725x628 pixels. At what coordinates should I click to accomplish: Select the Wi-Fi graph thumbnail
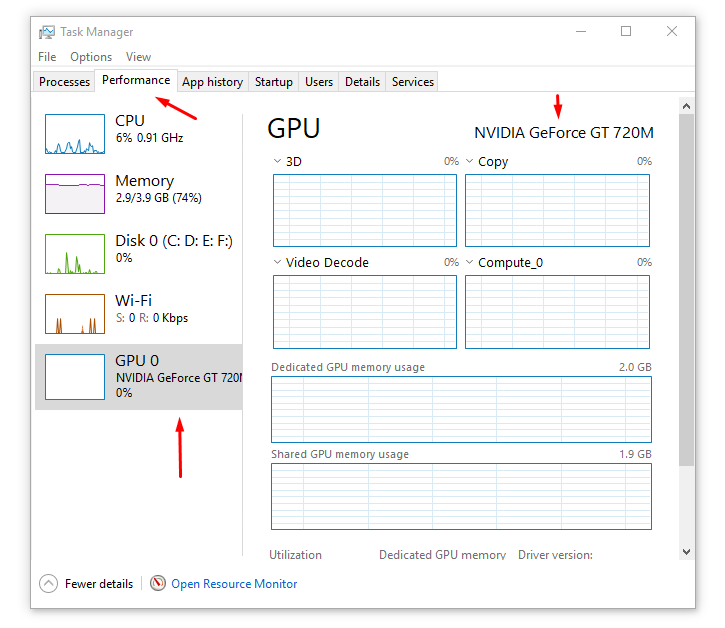[x=75, y=314]
